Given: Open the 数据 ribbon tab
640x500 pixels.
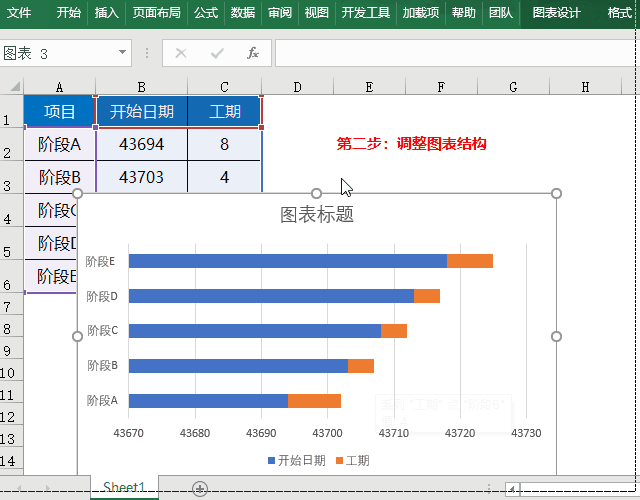Looking at the screenshot, I should pos(243,13).
